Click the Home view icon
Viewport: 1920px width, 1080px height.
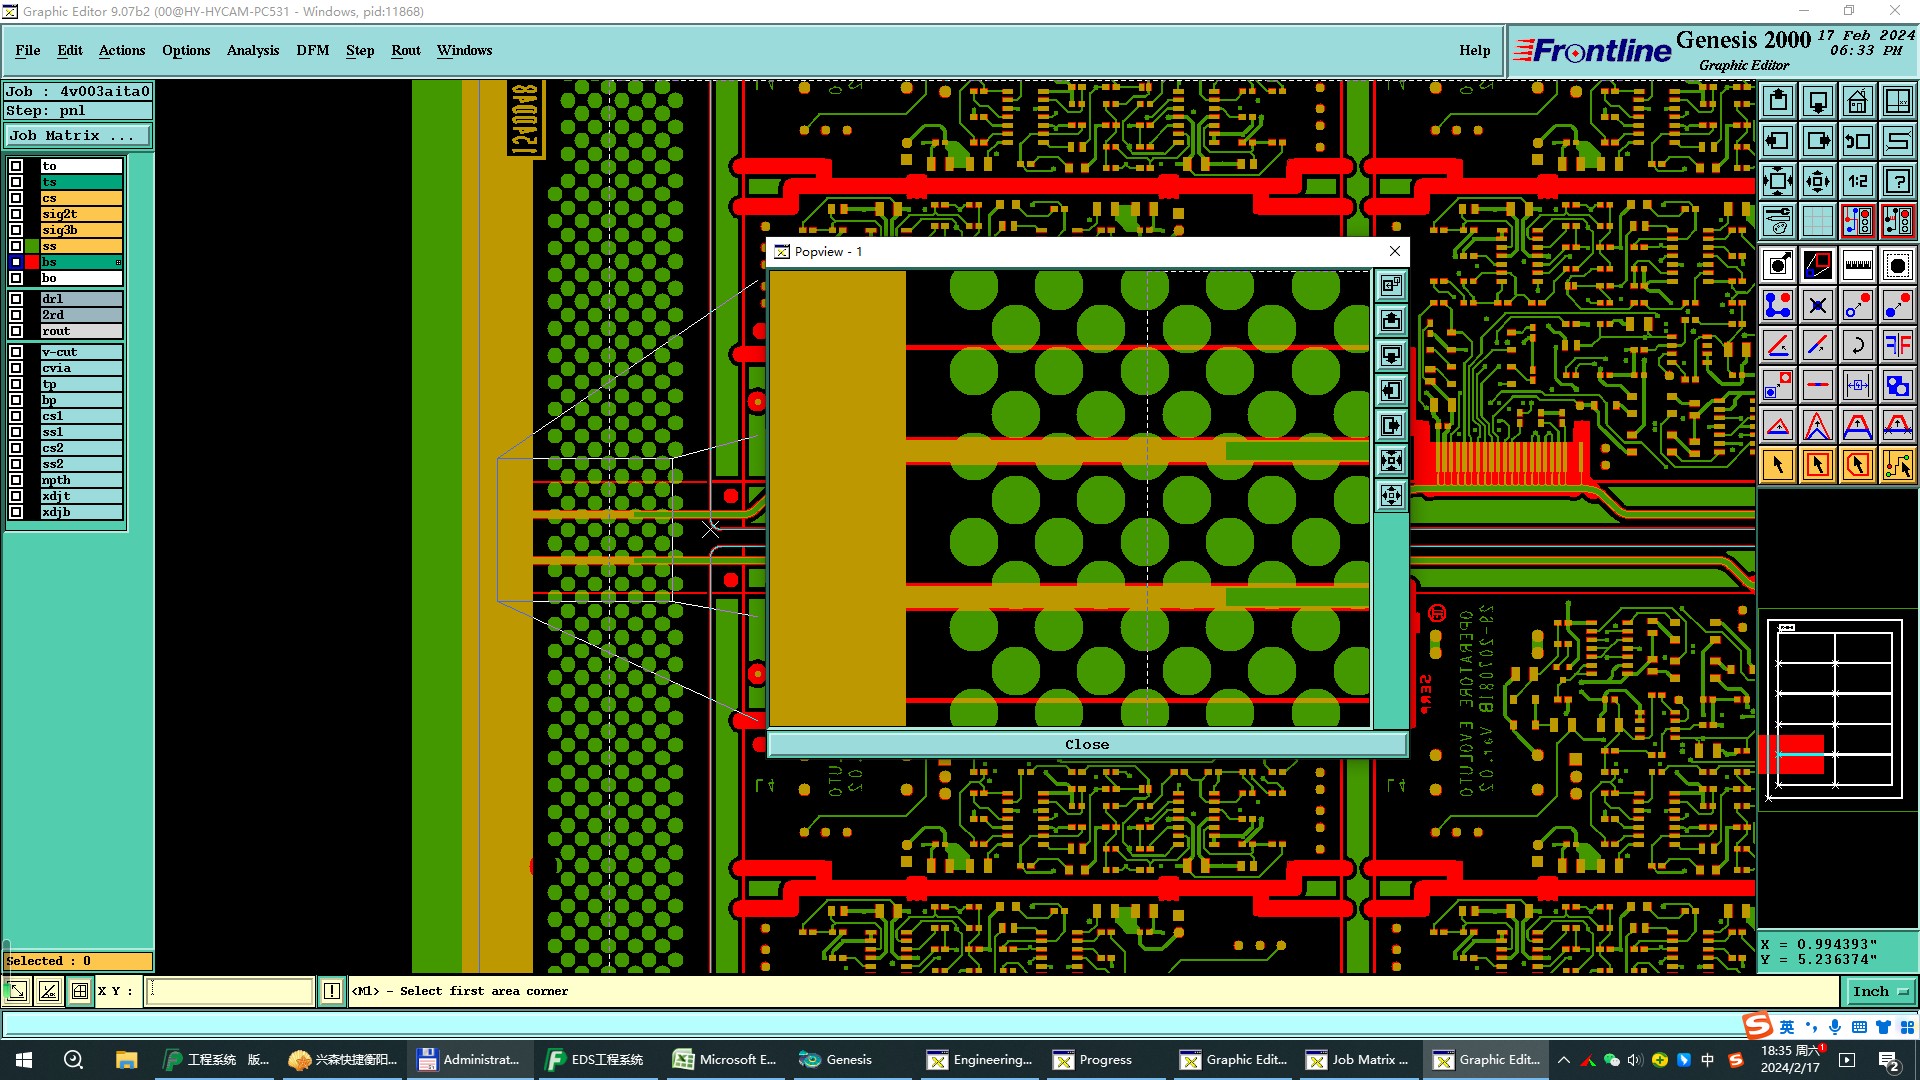pyautogui.click(x=1857, y=101)
